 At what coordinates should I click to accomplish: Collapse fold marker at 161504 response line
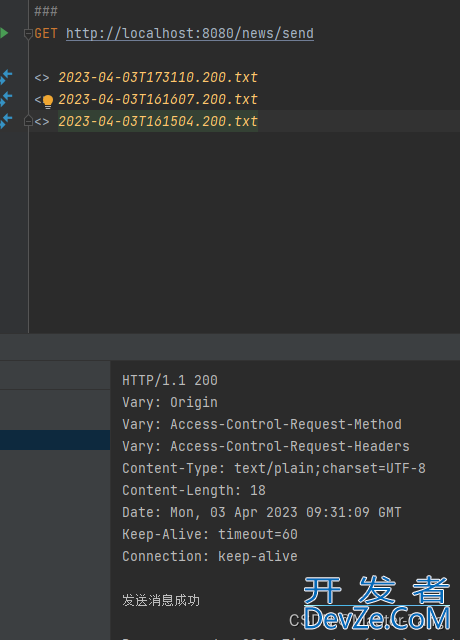tap(28, 121)
